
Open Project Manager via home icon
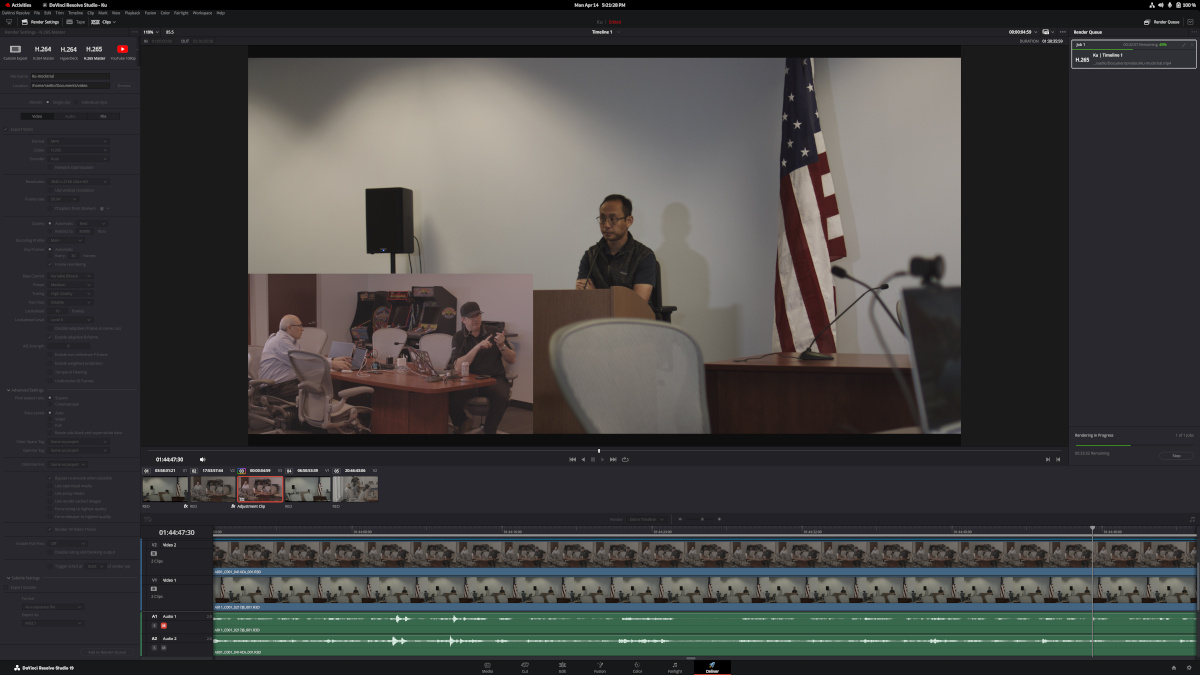point(1174,667)
